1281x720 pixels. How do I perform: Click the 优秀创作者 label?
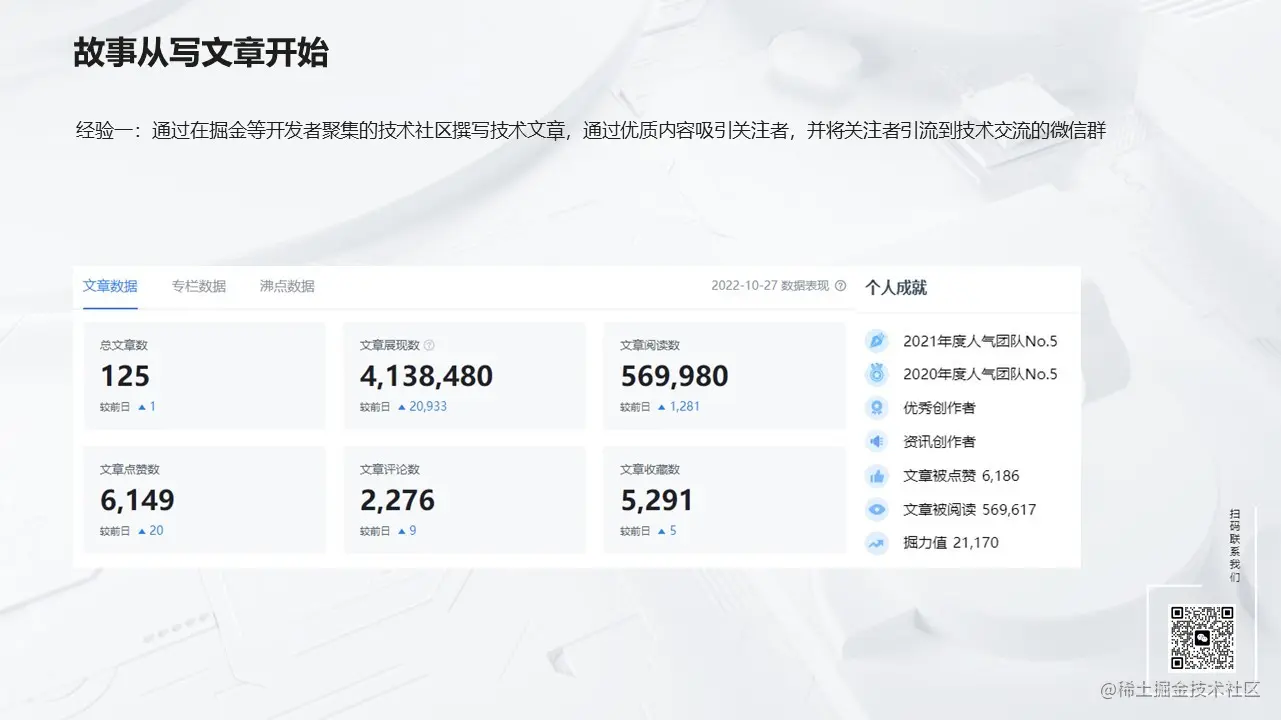point(939,408)
